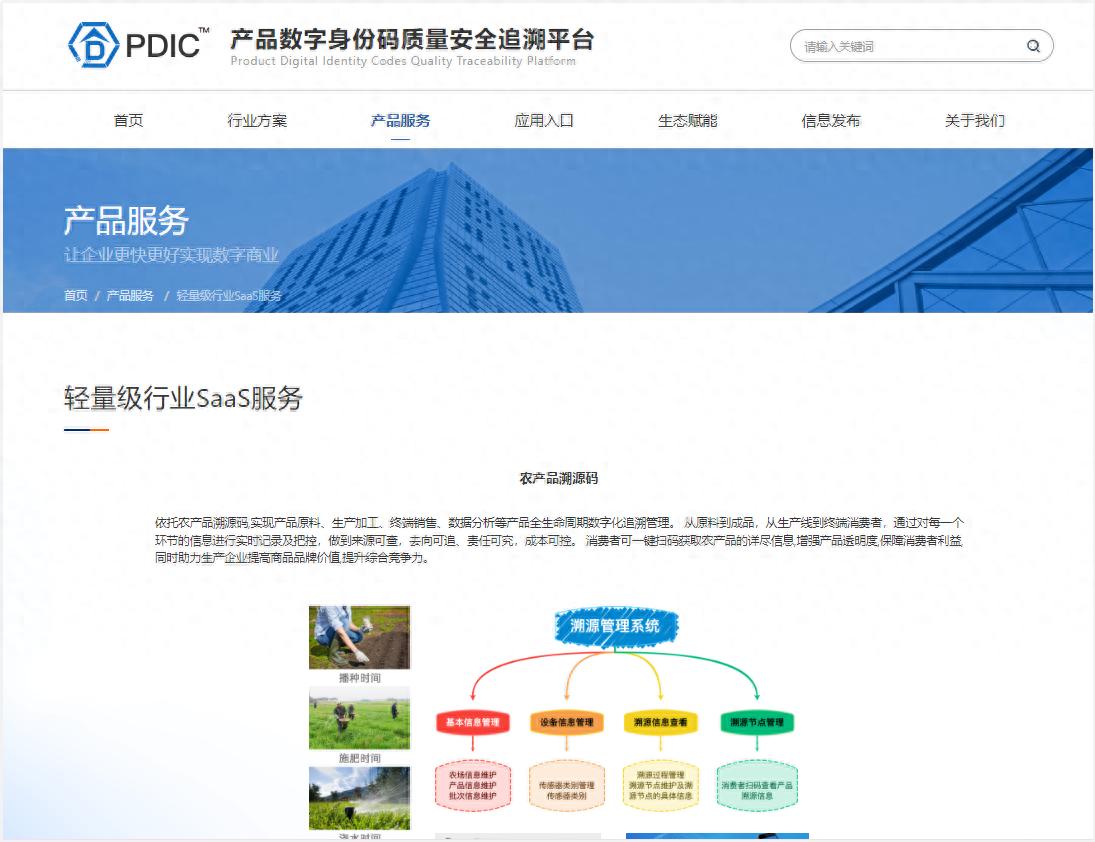This screenshot has width=1095, height=842.
Task: Click the banner subtitle 让企业更快更好实现数字商业
Action: pos(171,255)
